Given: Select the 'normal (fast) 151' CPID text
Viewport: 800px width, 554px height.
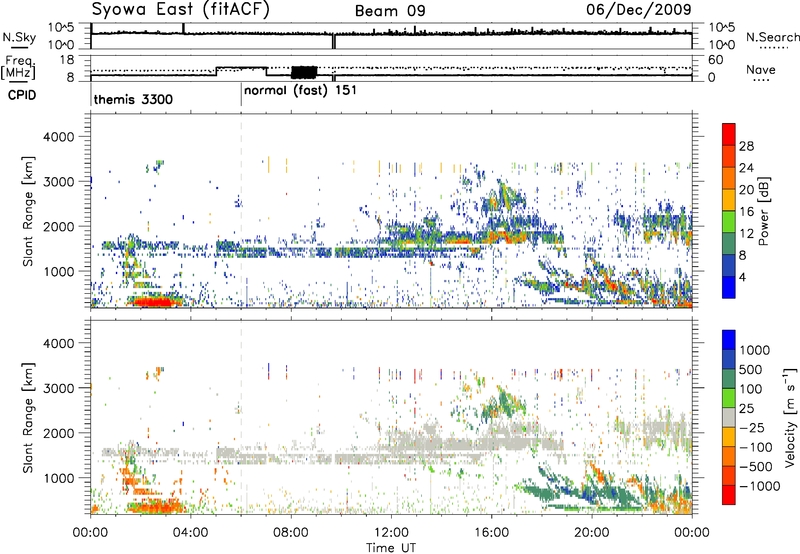Looking at the screenshot, I should click(x=300, y=91).
